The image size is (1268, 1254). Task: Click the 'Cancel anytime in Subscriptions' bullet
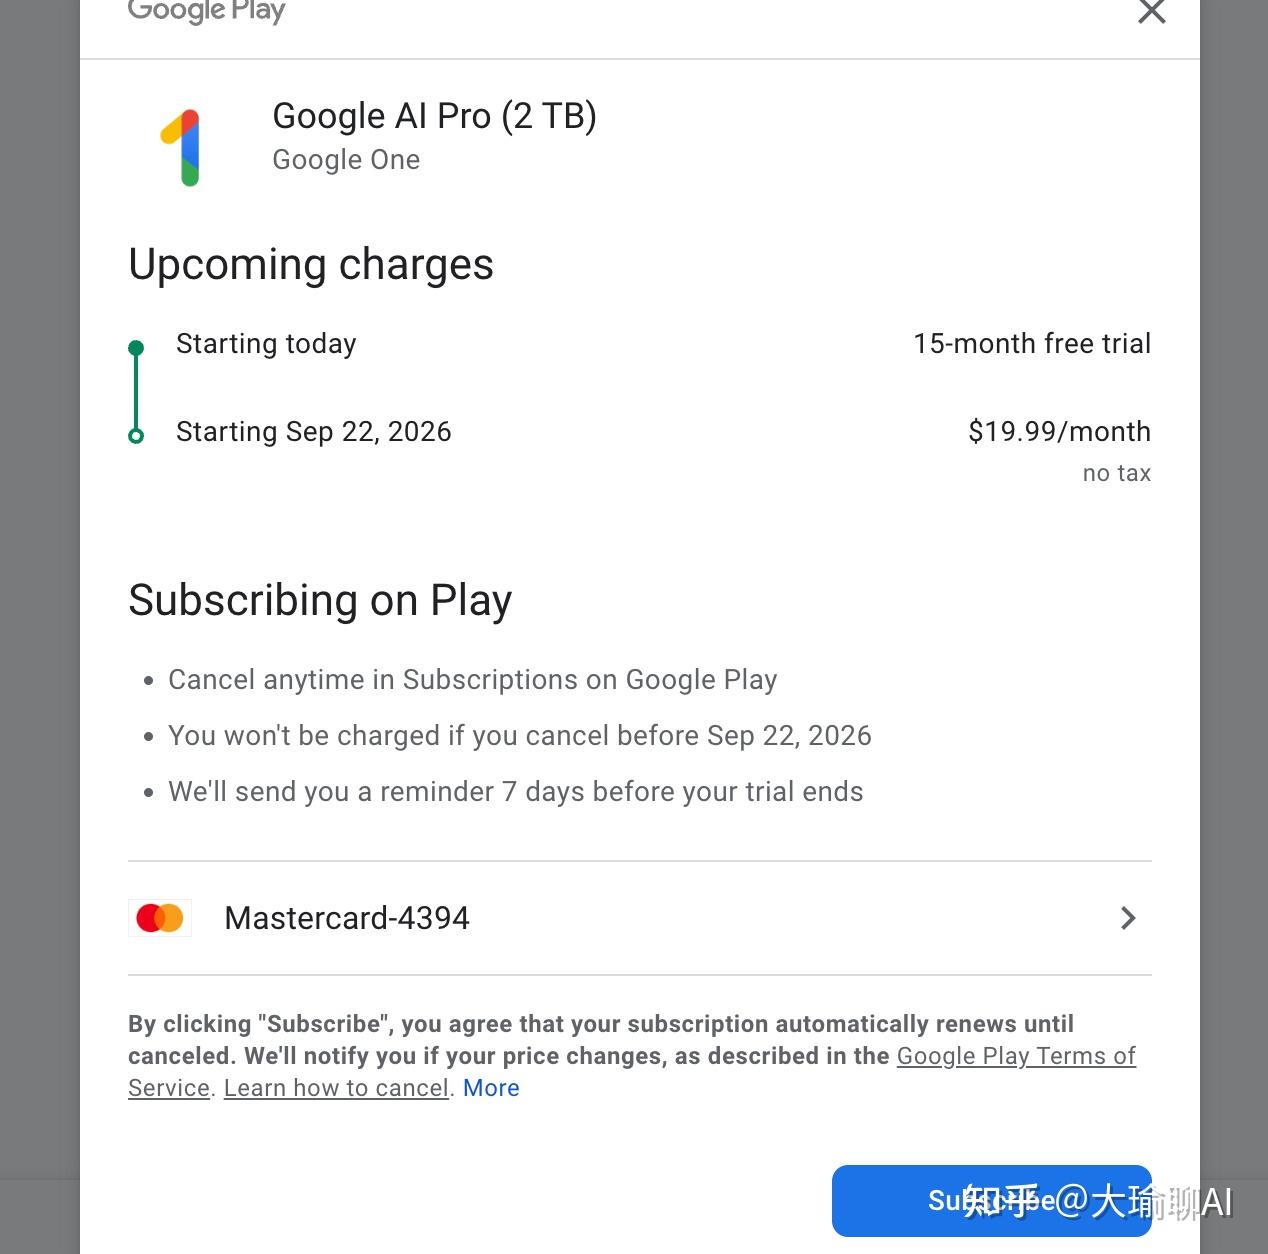(472, 680)
